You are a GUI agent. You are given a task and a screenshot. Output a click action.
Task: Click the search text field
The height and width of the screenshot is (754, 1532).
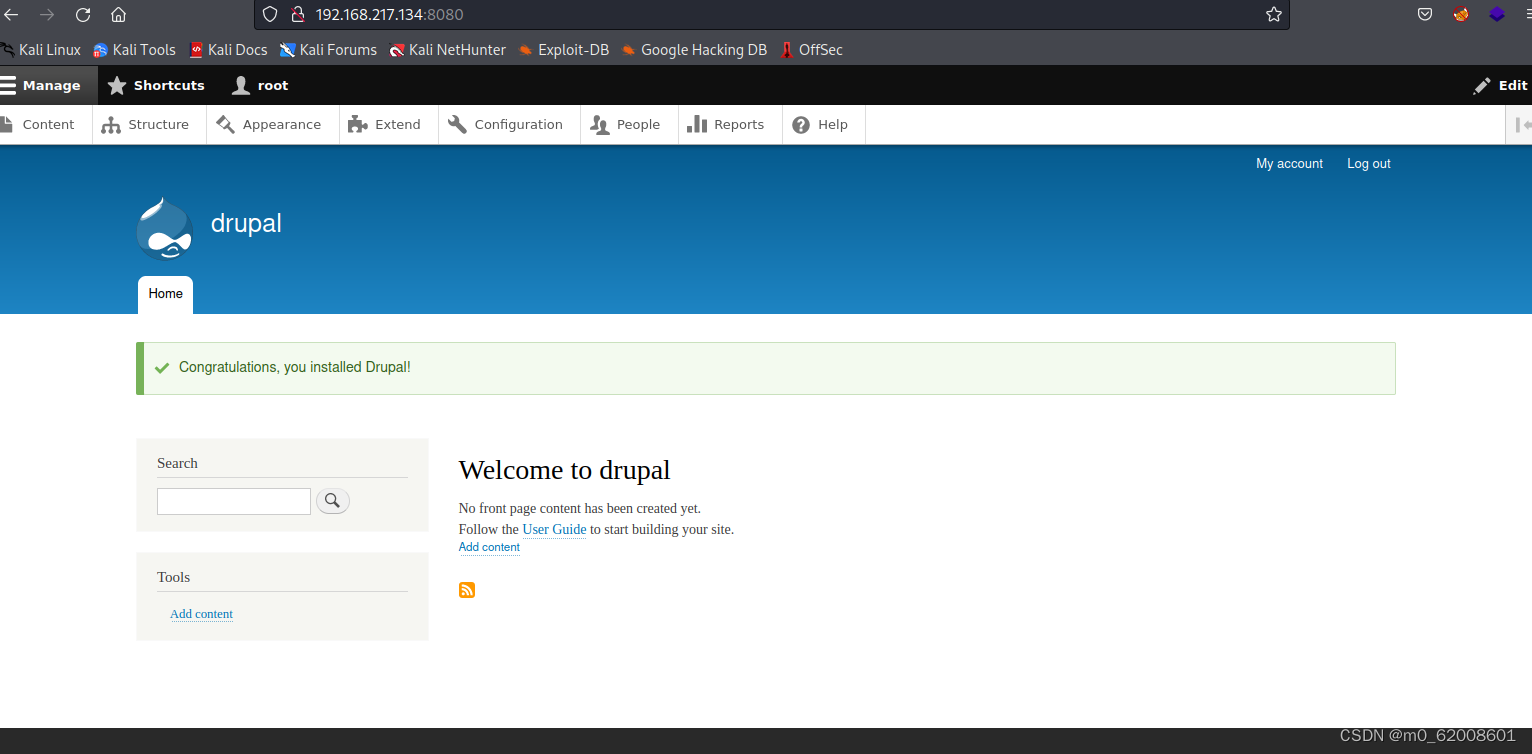(x=234, y=501)
